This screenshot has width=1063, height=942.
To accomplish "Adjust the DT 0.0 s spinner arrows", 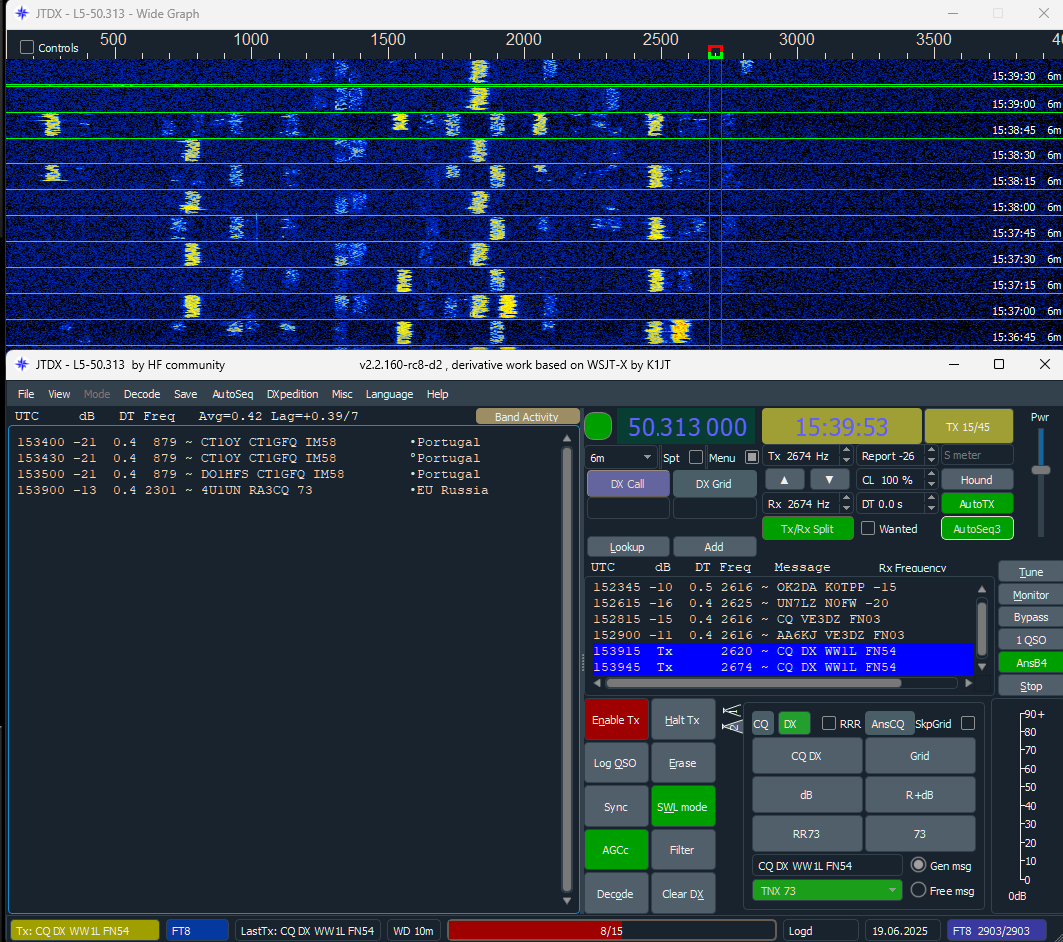I will tap(931, 504).
